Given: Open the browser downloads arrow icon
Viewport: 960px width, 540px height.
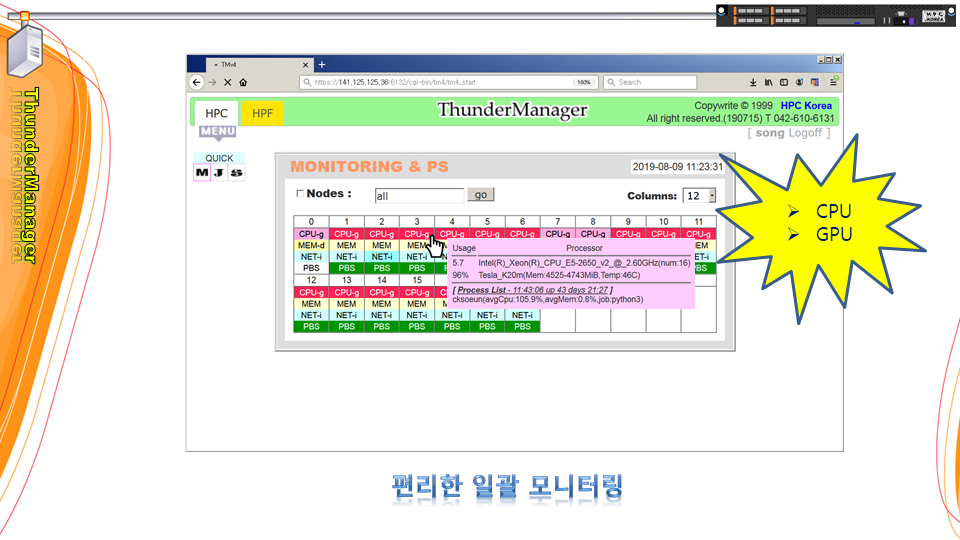Looking at the screenshot, I should click(753, 83).
